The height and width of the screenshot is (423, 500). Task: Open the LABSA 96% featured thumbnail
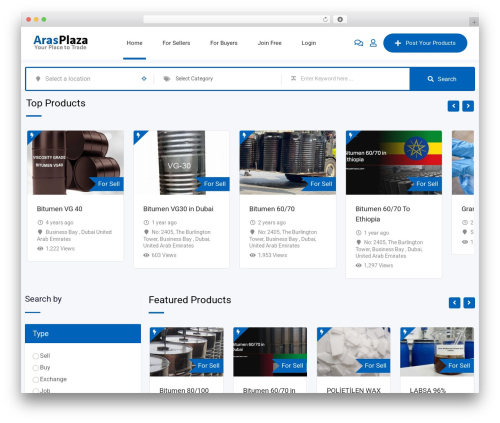coord(437,352)
